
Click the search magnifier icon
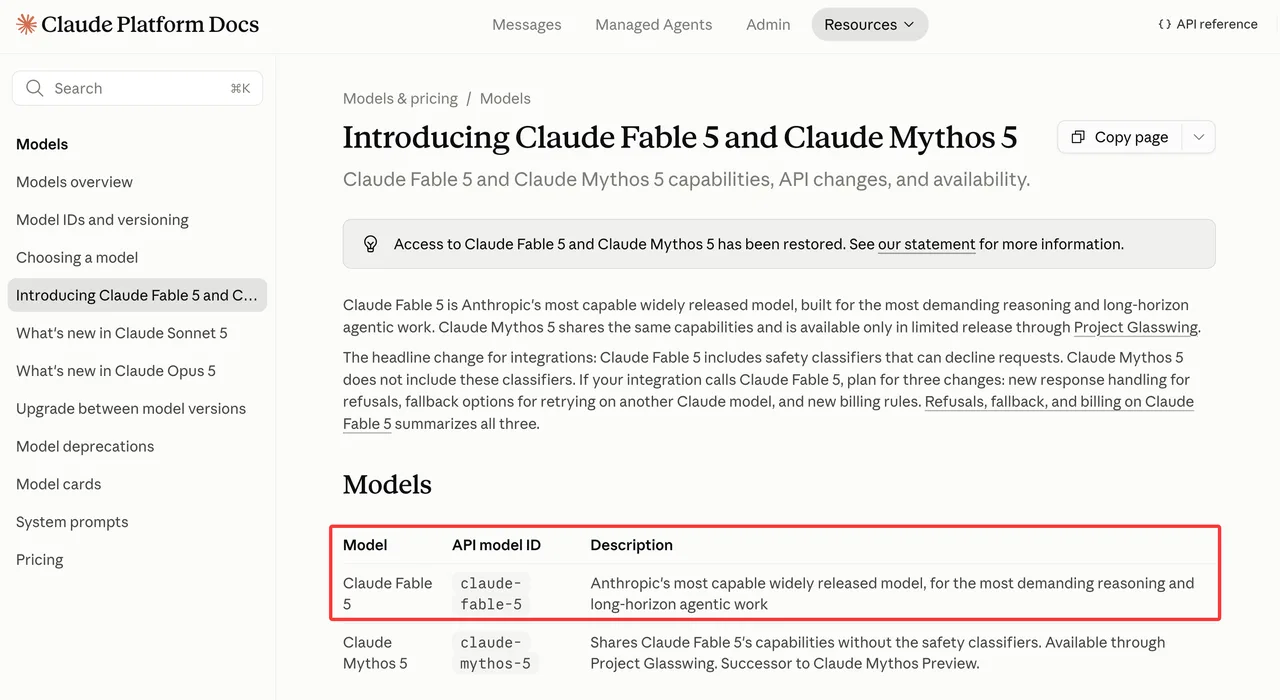(34, 88)
